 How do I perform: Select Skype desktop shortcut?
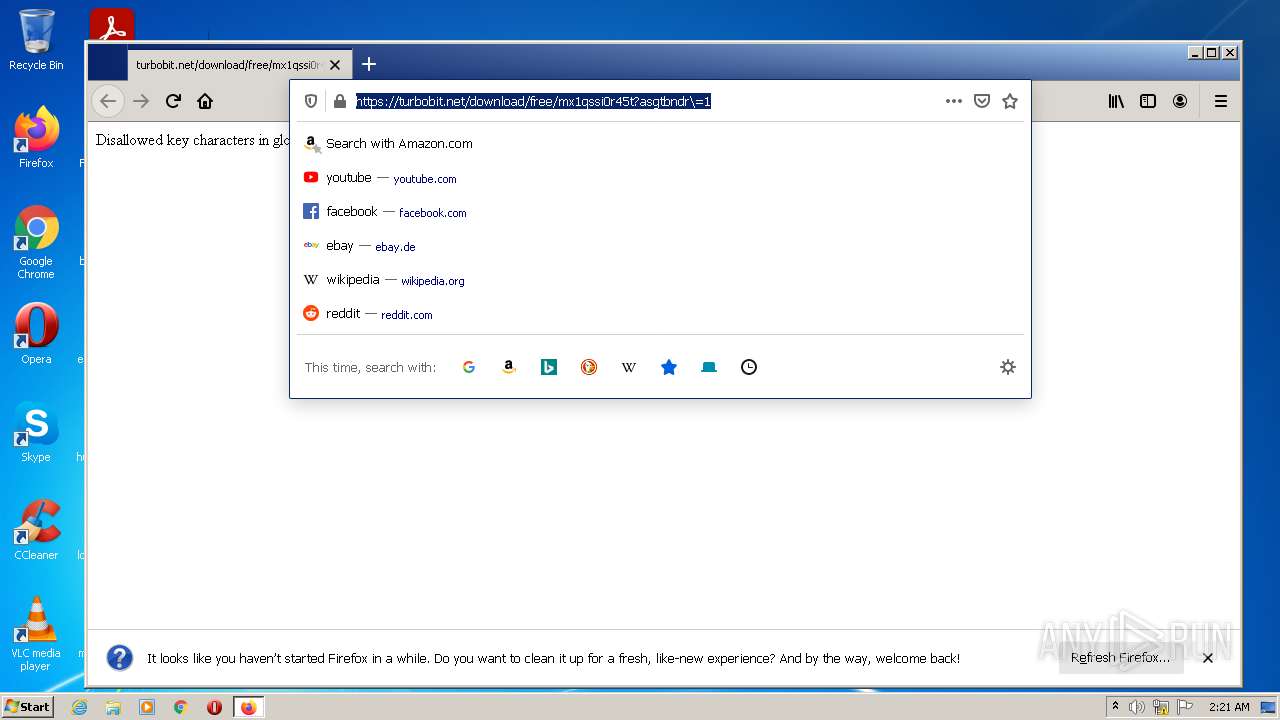click(x=36, y=432)
